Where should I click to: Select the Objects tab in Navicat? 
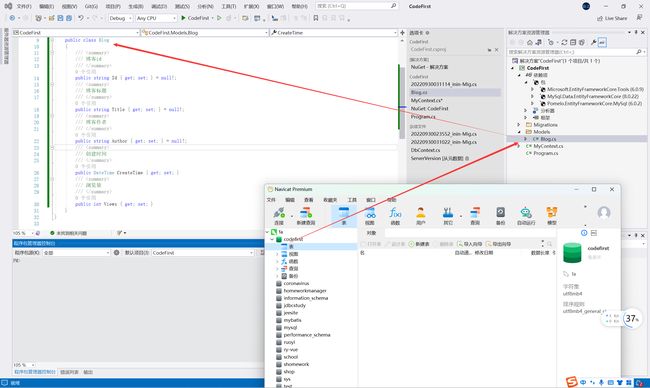pyautogui.click(x=371, y=233)
